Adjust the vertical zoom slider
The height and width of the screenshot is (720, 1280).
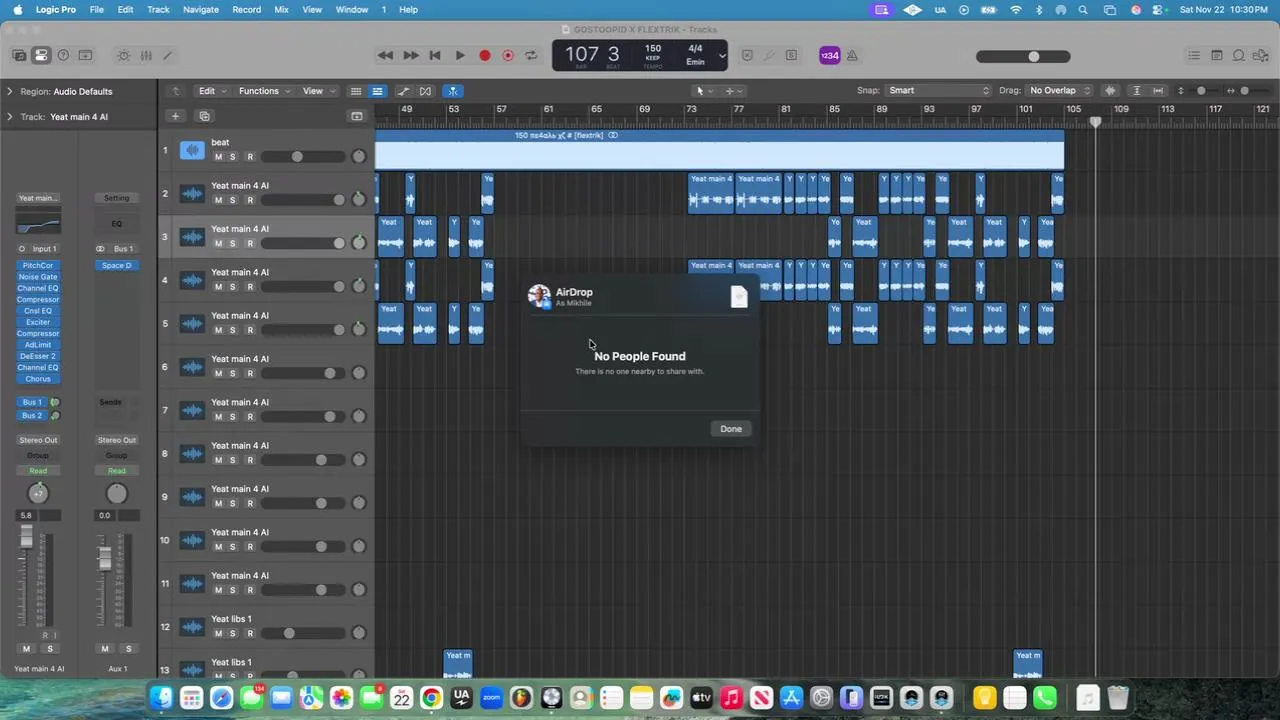[x=1201, y=91]
